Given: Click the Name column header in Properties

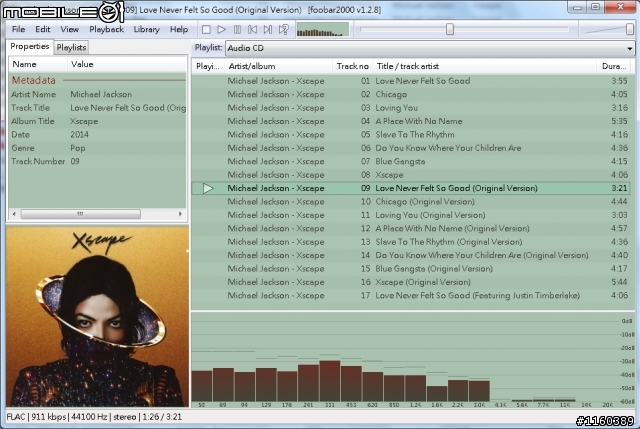Looking at the screenshot, I should (x=38, y=64).
